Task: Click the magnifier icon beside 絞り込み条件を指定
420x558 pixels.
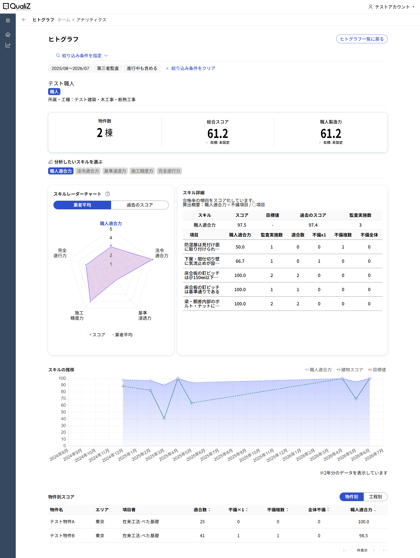Action: [x=58, y=56]
